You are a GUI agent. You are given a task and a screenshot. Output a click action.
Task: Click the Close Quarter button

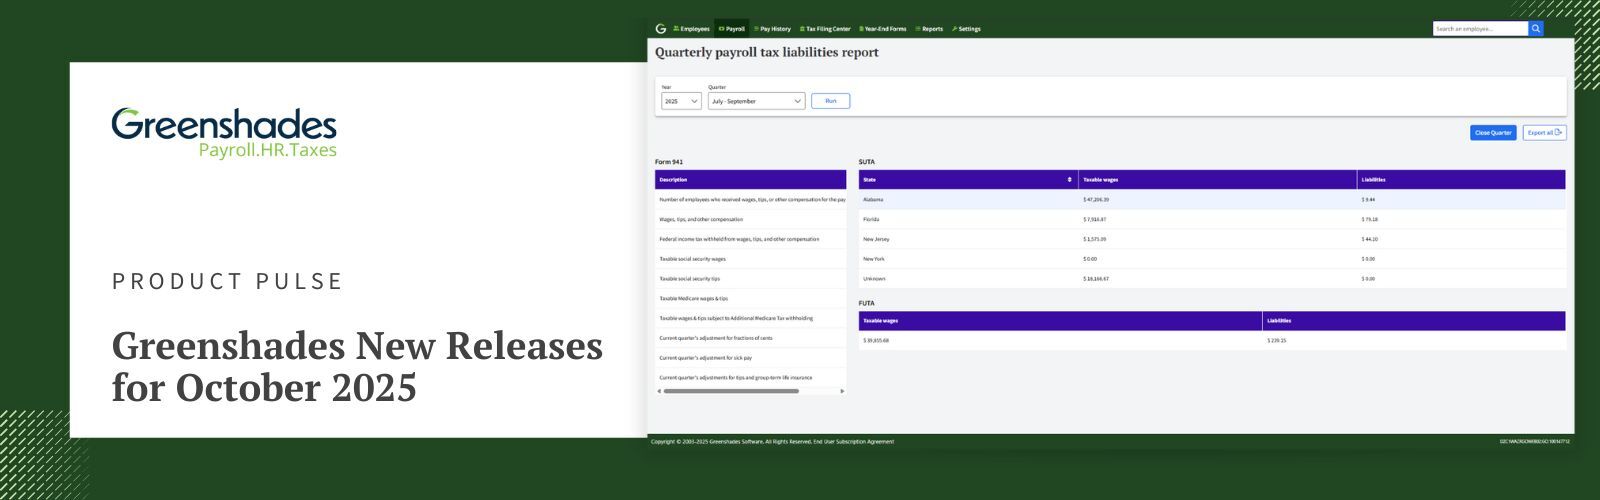pyautogui.click(x=1493, y=133)
